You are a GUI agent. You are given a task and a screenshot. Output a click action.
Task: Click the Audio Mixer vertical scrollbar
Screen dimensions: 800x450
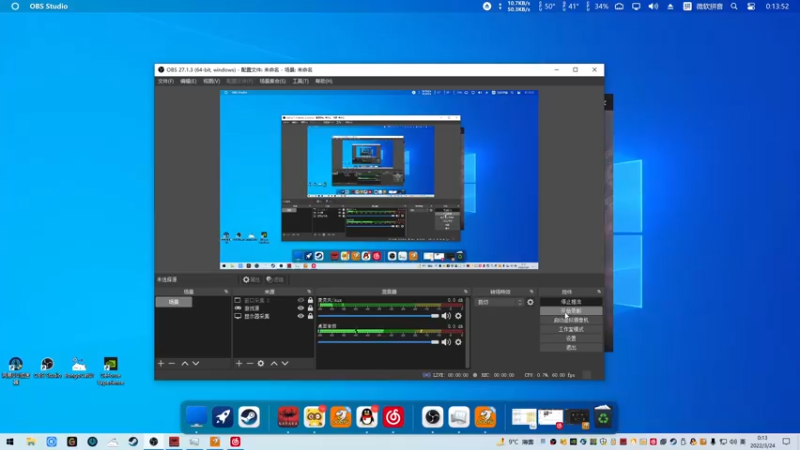click(467, 332)
